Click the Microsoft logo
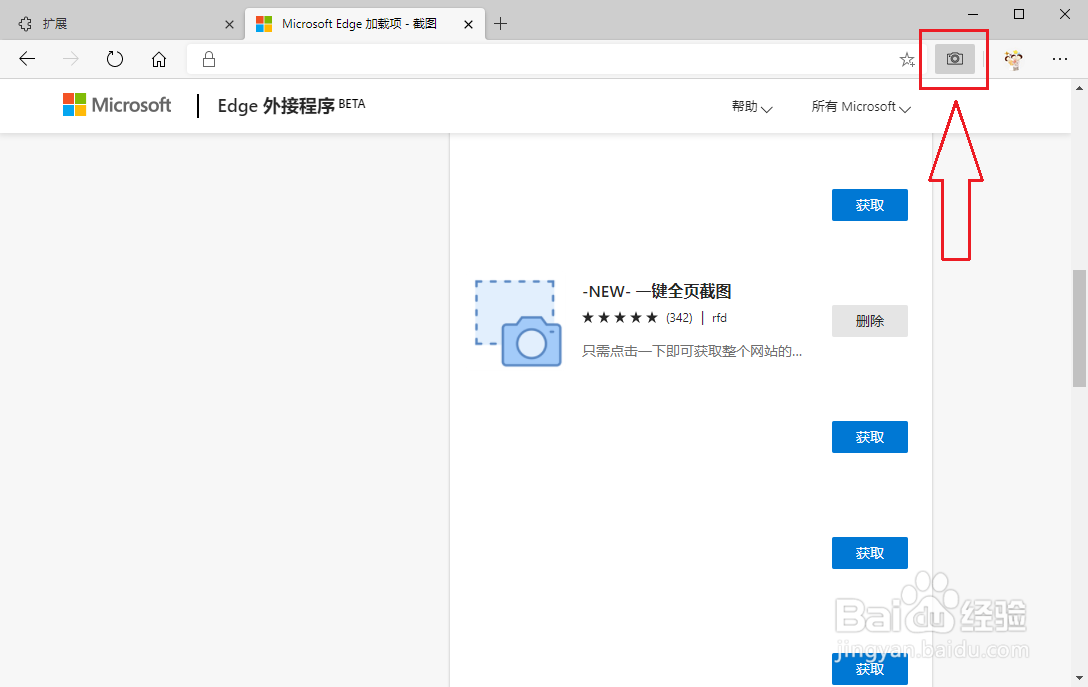Viewport: 1088px width, 687px height. point(117,105)
